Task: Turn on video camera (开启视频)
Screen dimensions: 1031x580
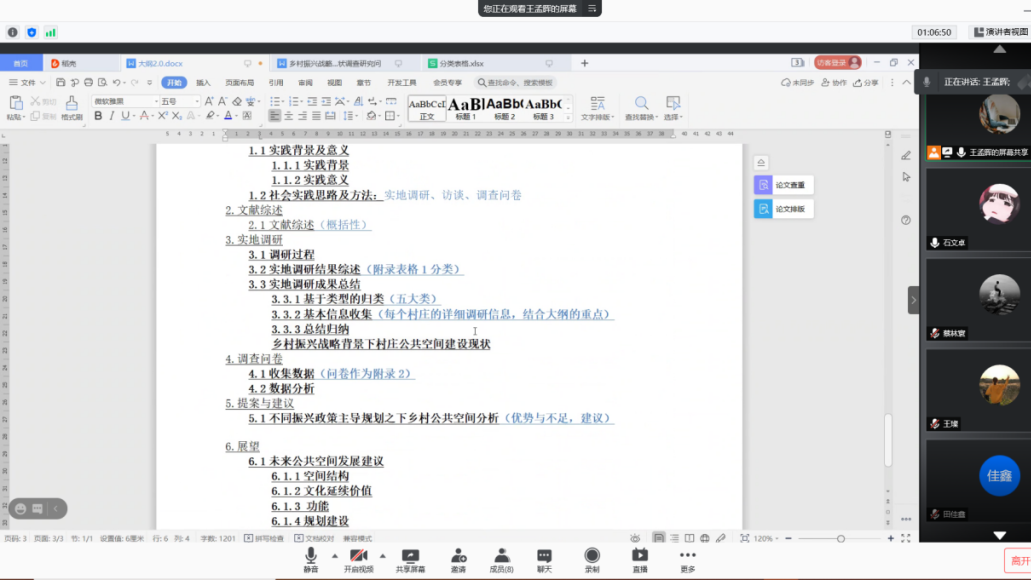Action: tap(357, 560)
